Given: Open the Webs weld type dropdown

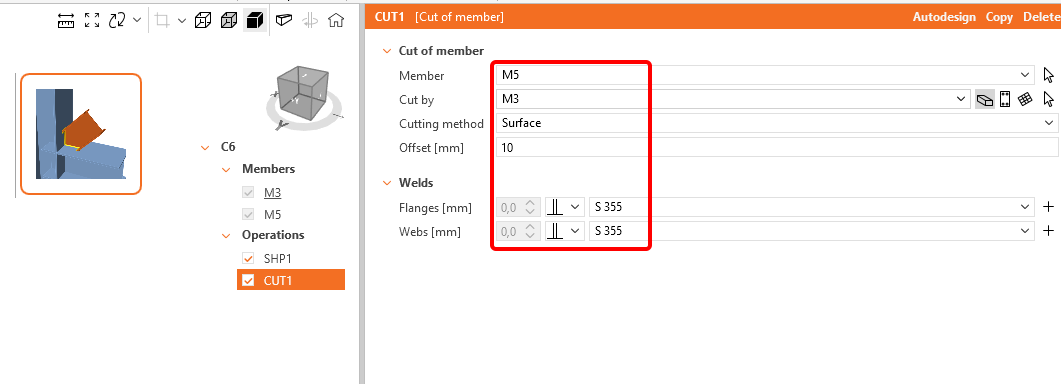Looking at the screenshot, I should pyautogui.click(x=565, y=231).
